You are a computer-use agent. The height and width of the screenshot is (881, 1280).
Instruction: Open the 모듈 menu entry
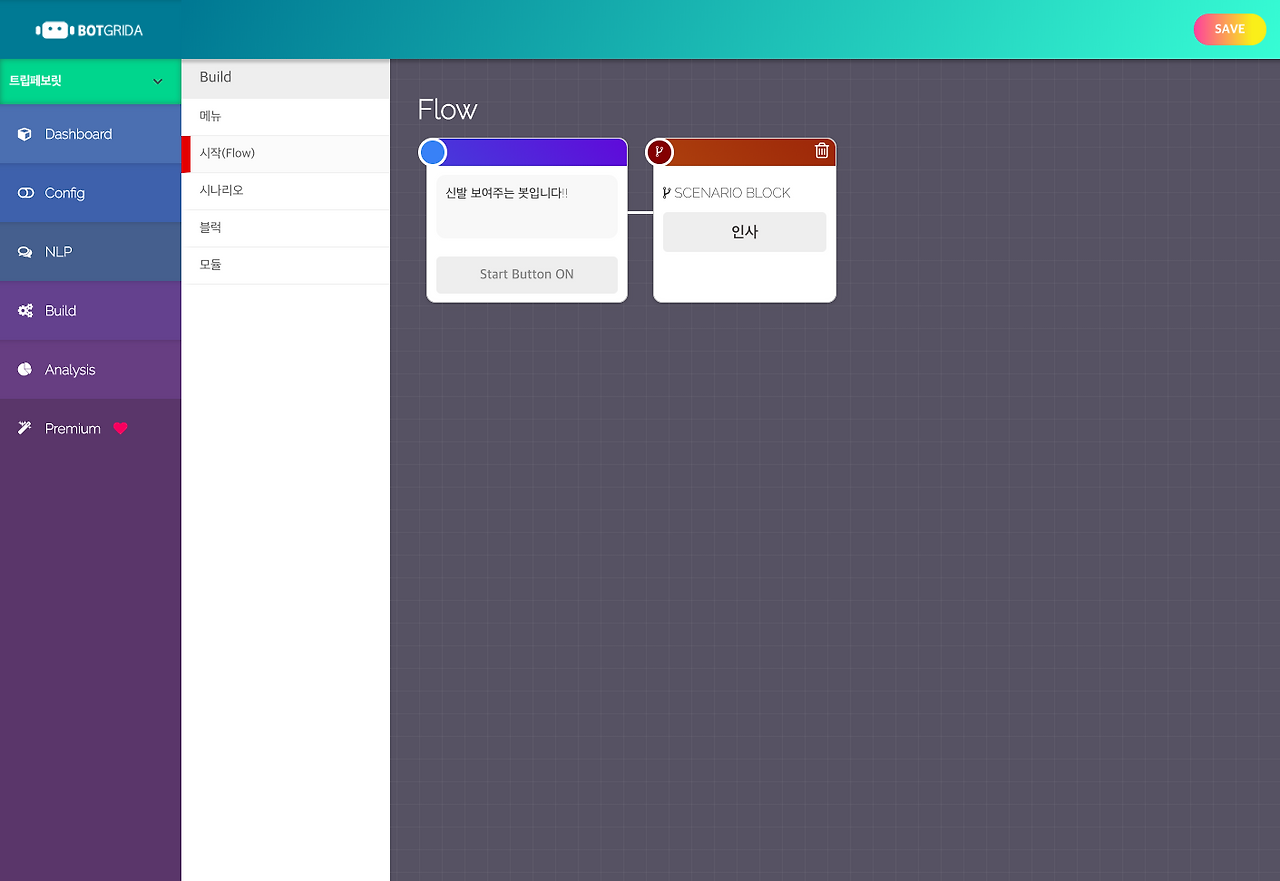pos(211,264)
